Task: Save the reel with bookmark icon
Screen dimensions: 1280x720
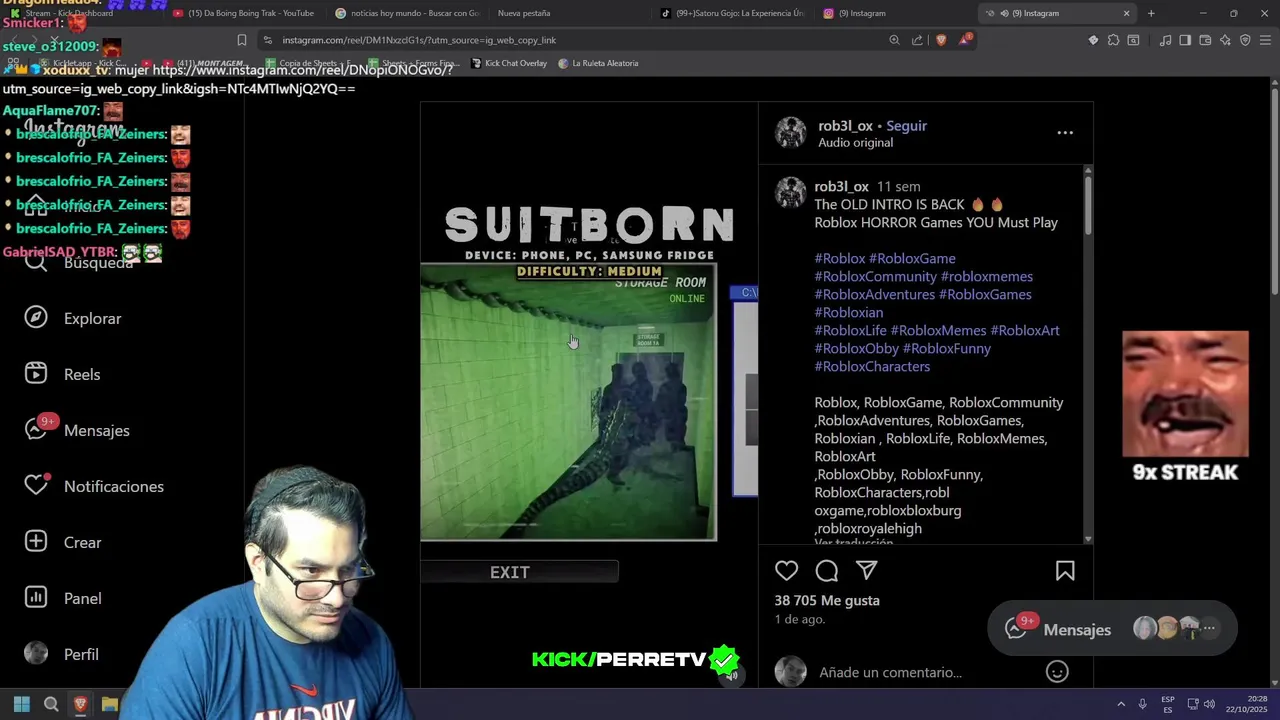Action: (1065, 570)
